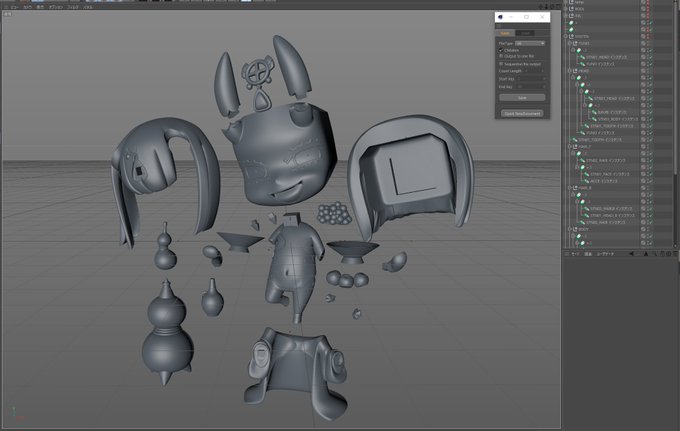The image size is (680, 431).
Task: Toggle enable checkmark on ALICE インスタンス row
Action: point(651,181)
